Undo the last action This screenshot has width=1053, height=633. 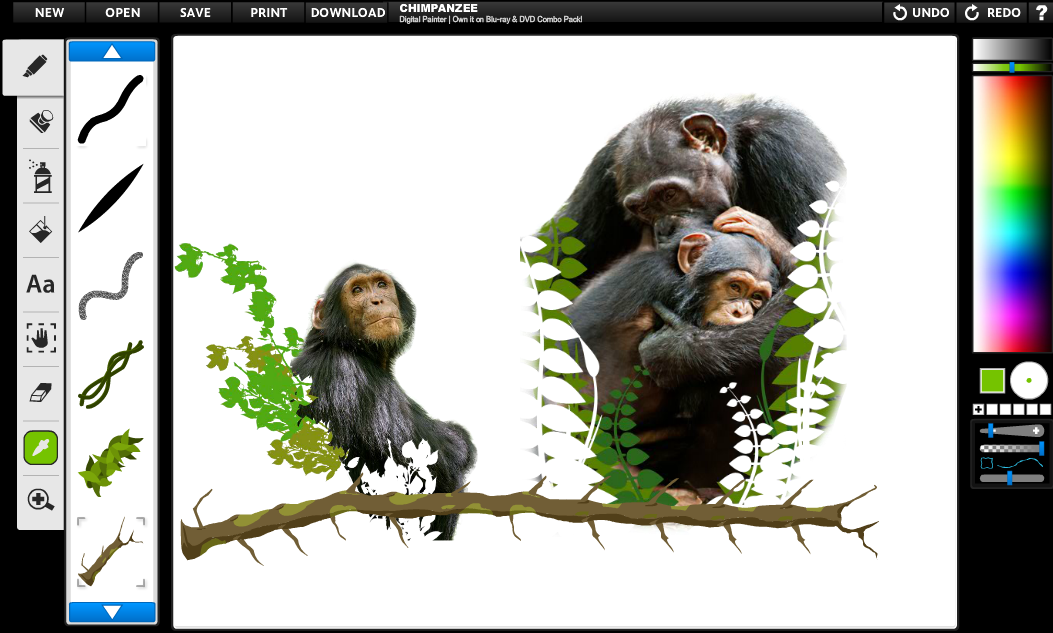tap(921, 12)
